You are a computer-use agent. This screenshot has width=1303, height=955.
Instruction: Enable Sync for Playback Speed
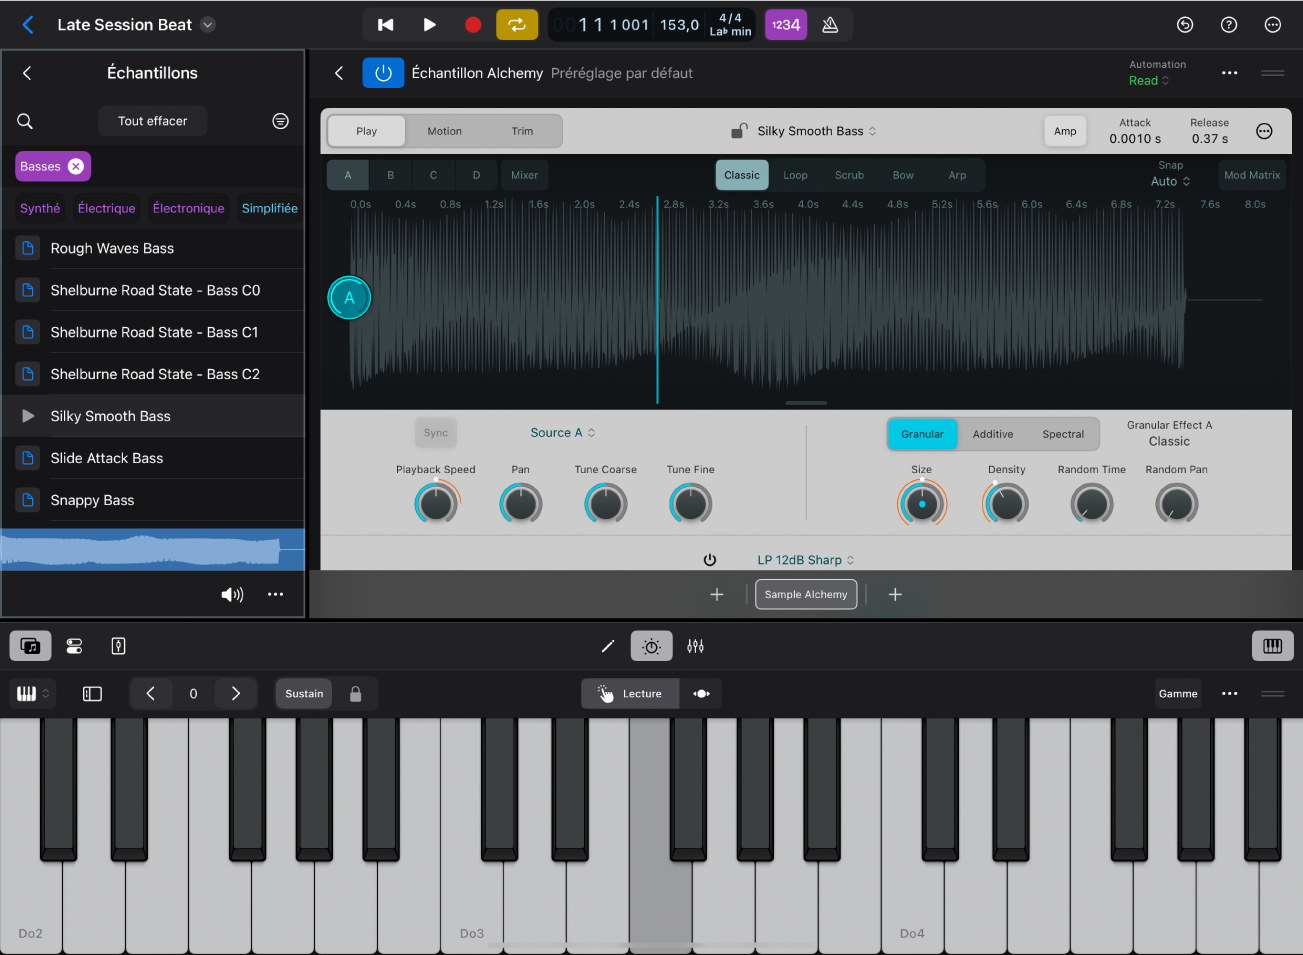point(435,432)
